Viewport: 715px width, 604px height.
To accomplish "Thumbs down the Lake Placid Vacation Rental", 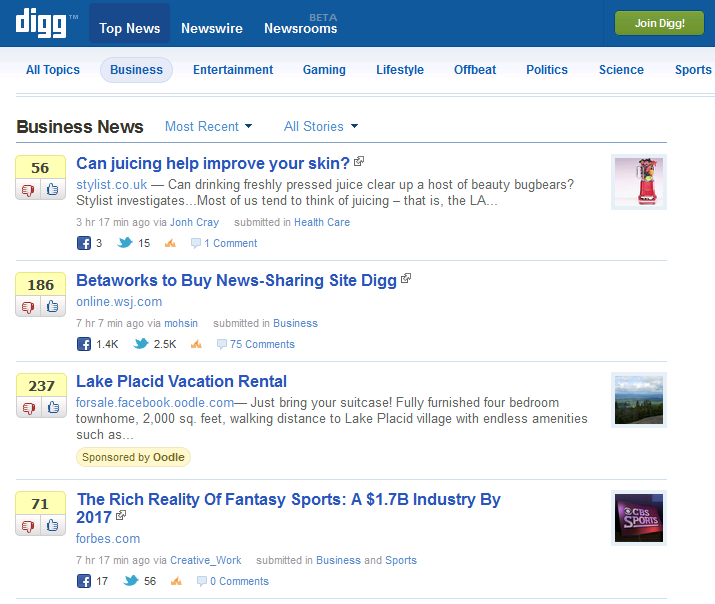I will coord(29,408).
